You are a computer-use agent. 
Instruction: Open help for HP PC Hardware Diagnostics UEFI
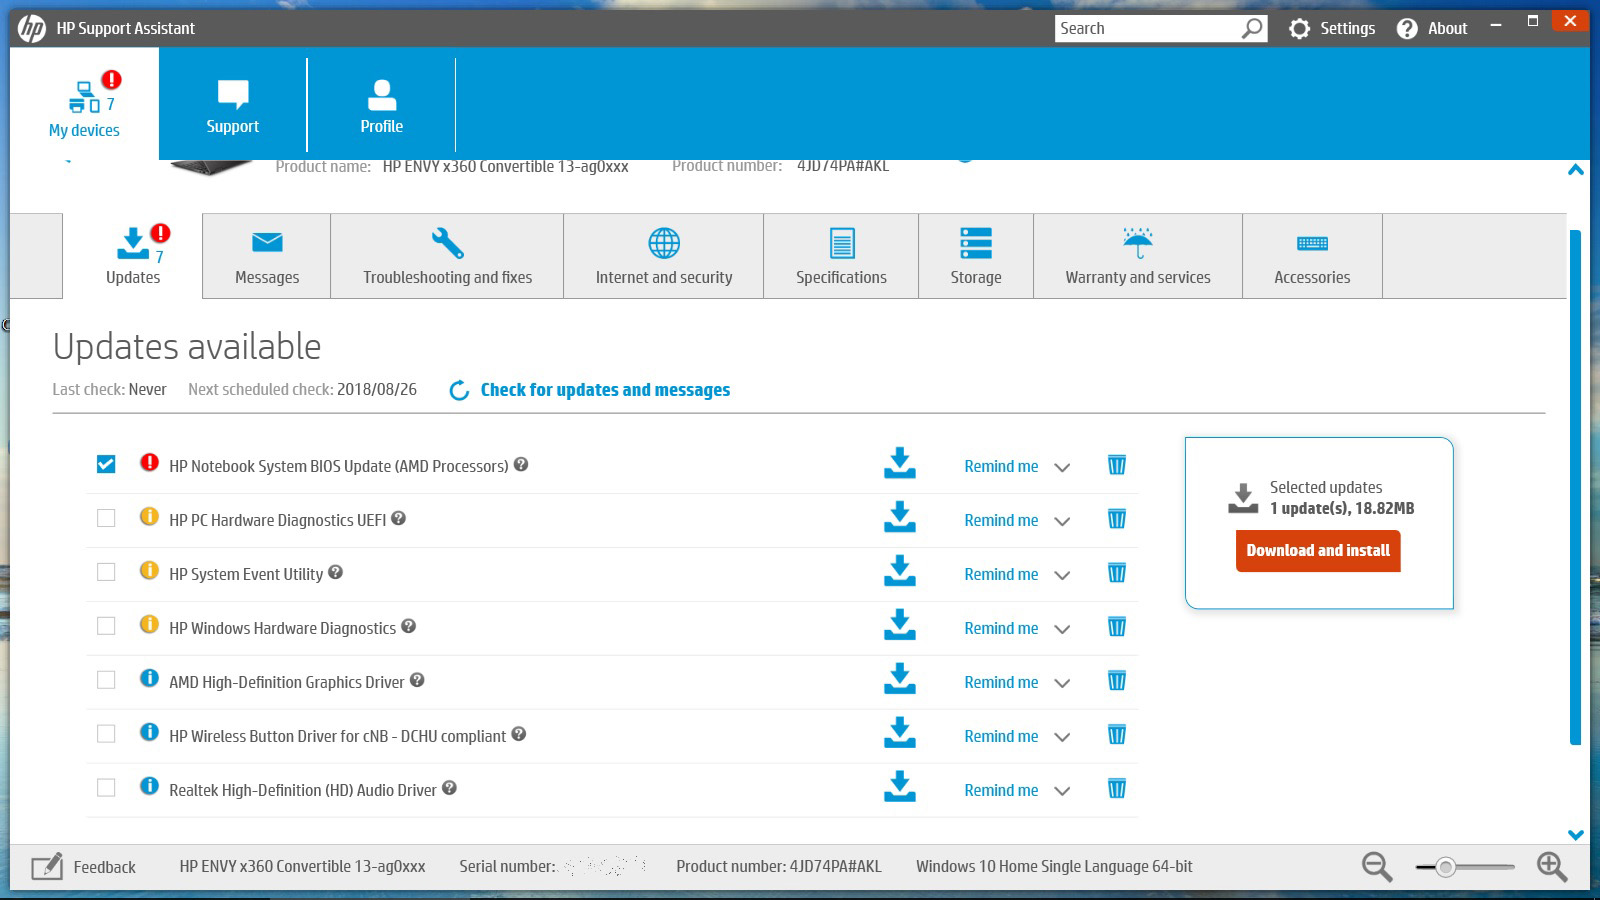pos(398,518)
